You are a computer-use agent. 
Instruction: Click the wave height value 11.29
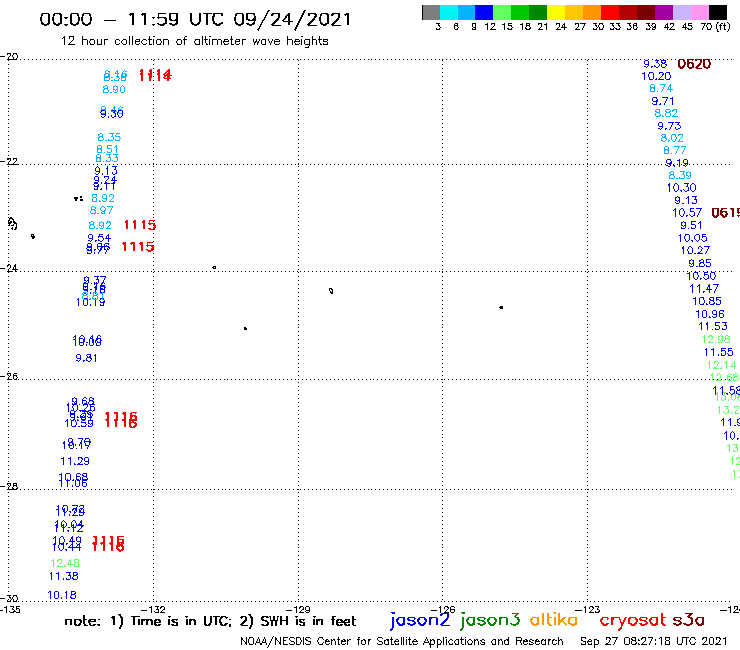click(x=75, y=461)
